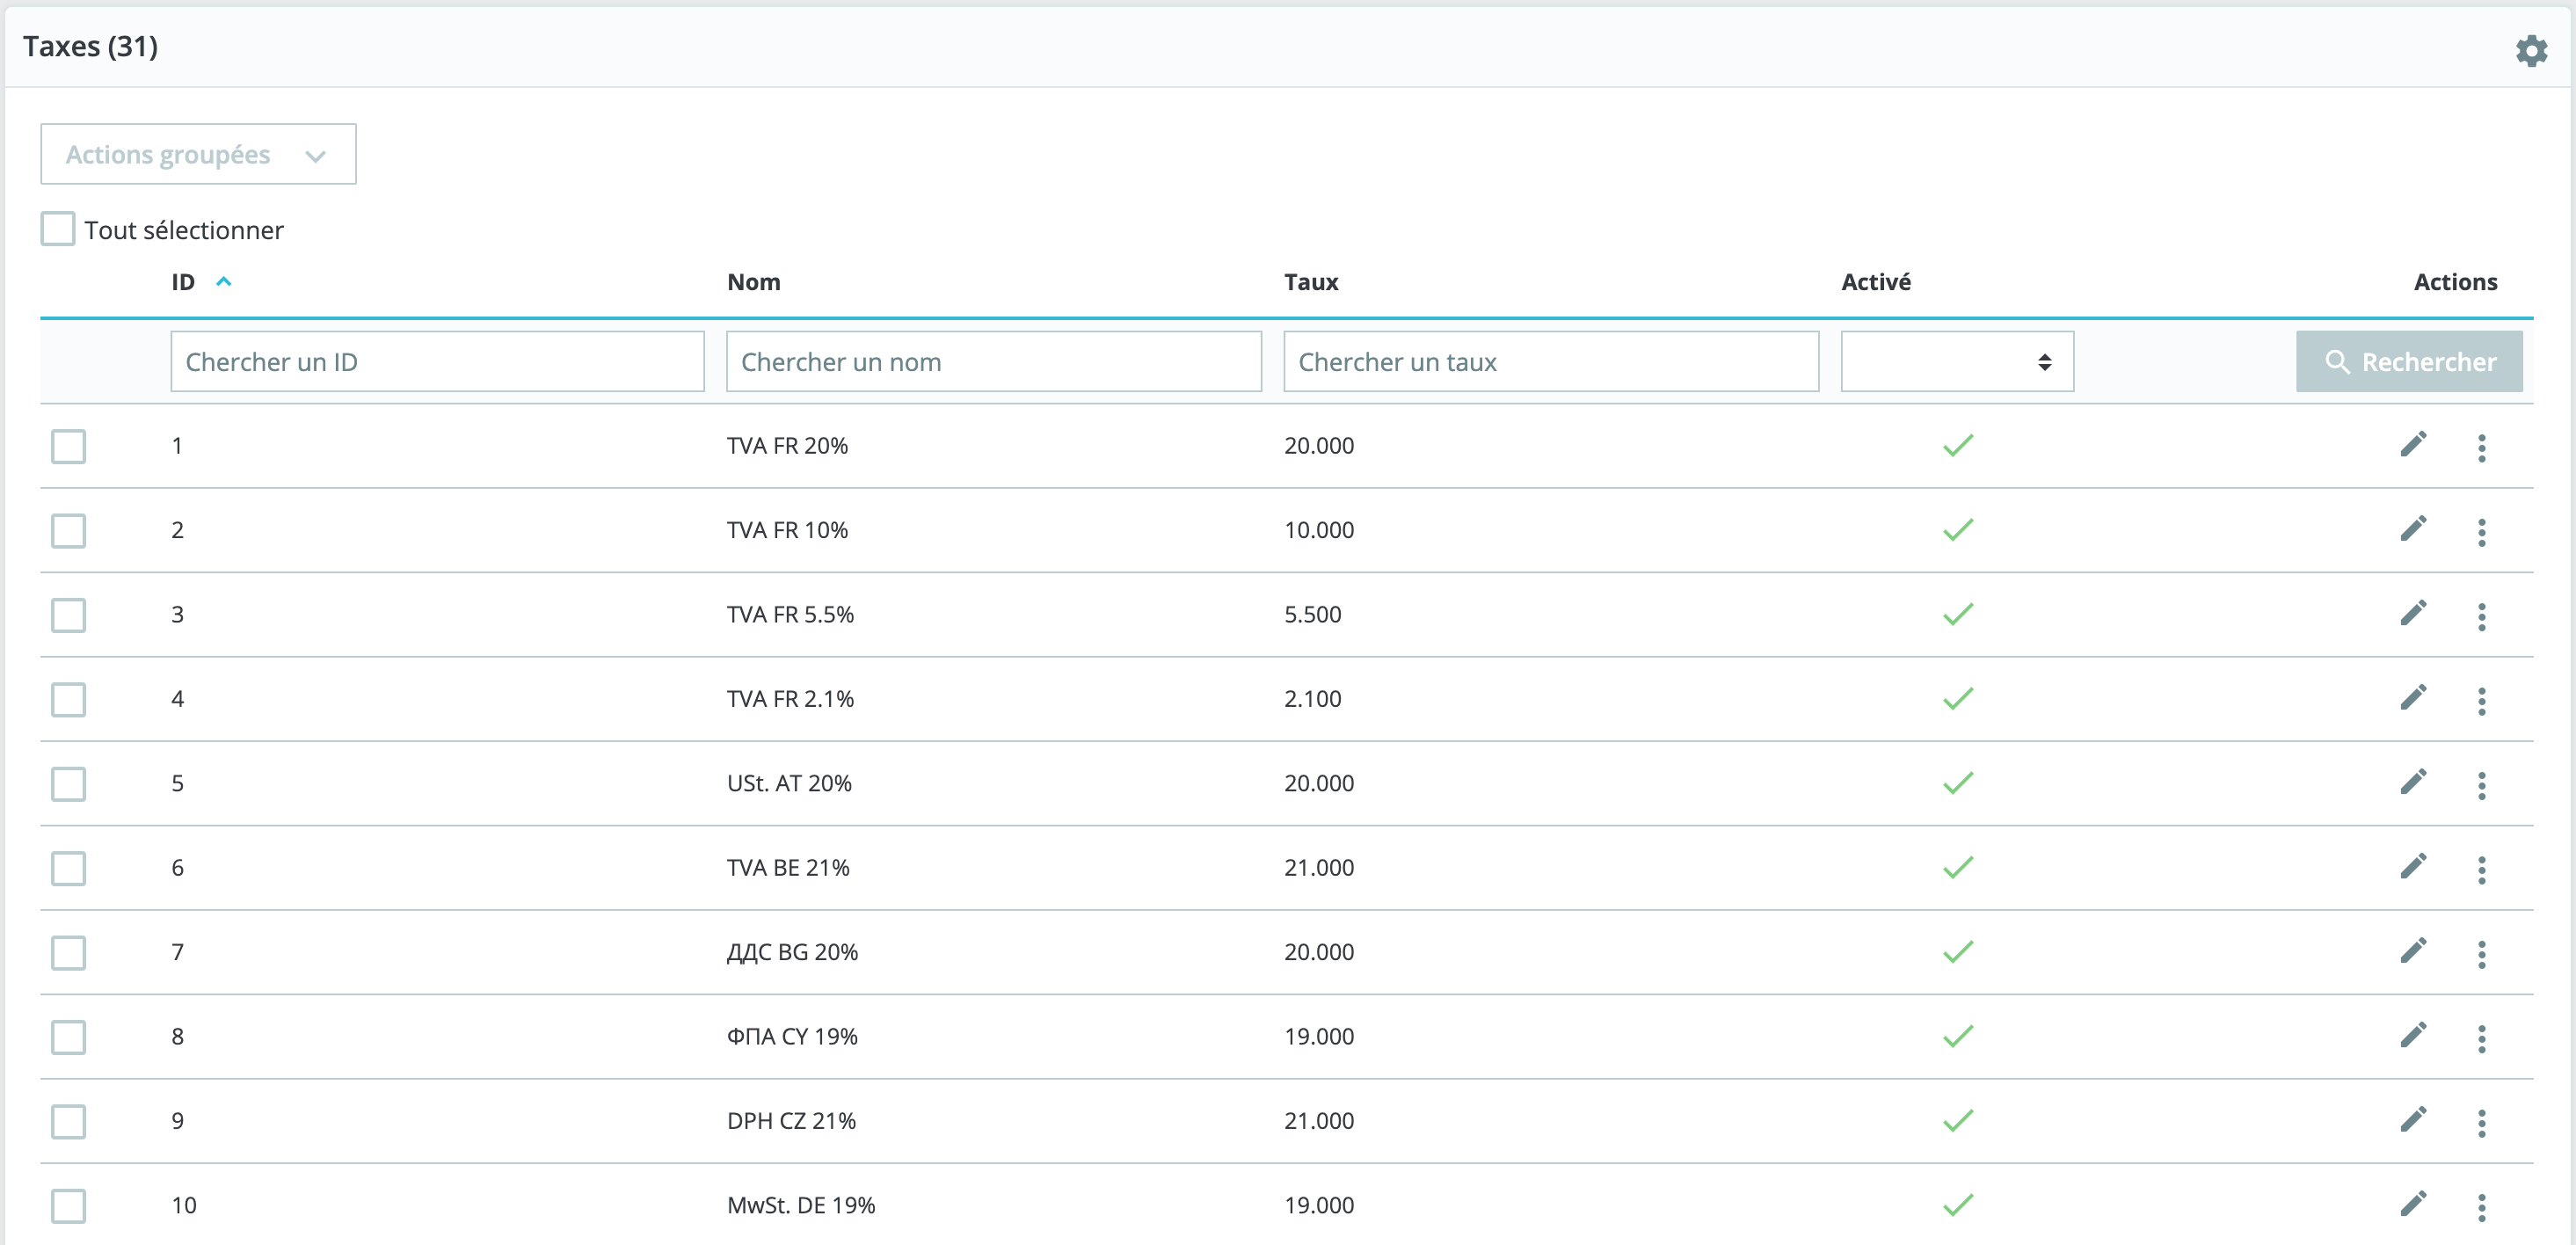This screenshot has width=2576, height=1245.
Task: Open more actions for USt. AT 20%
Action: 2481,785
